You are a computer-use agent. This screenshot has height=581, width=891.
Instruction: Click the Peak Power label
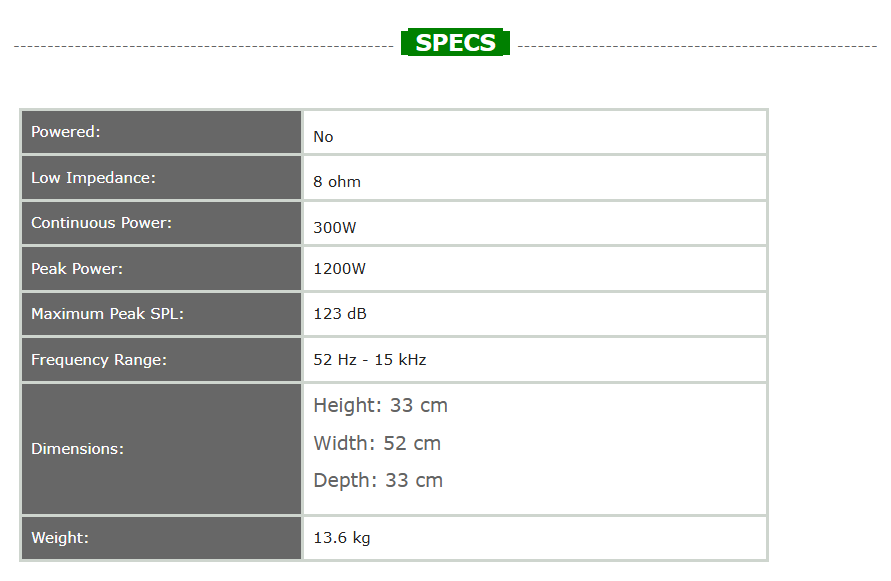click(x=77, y=269)
